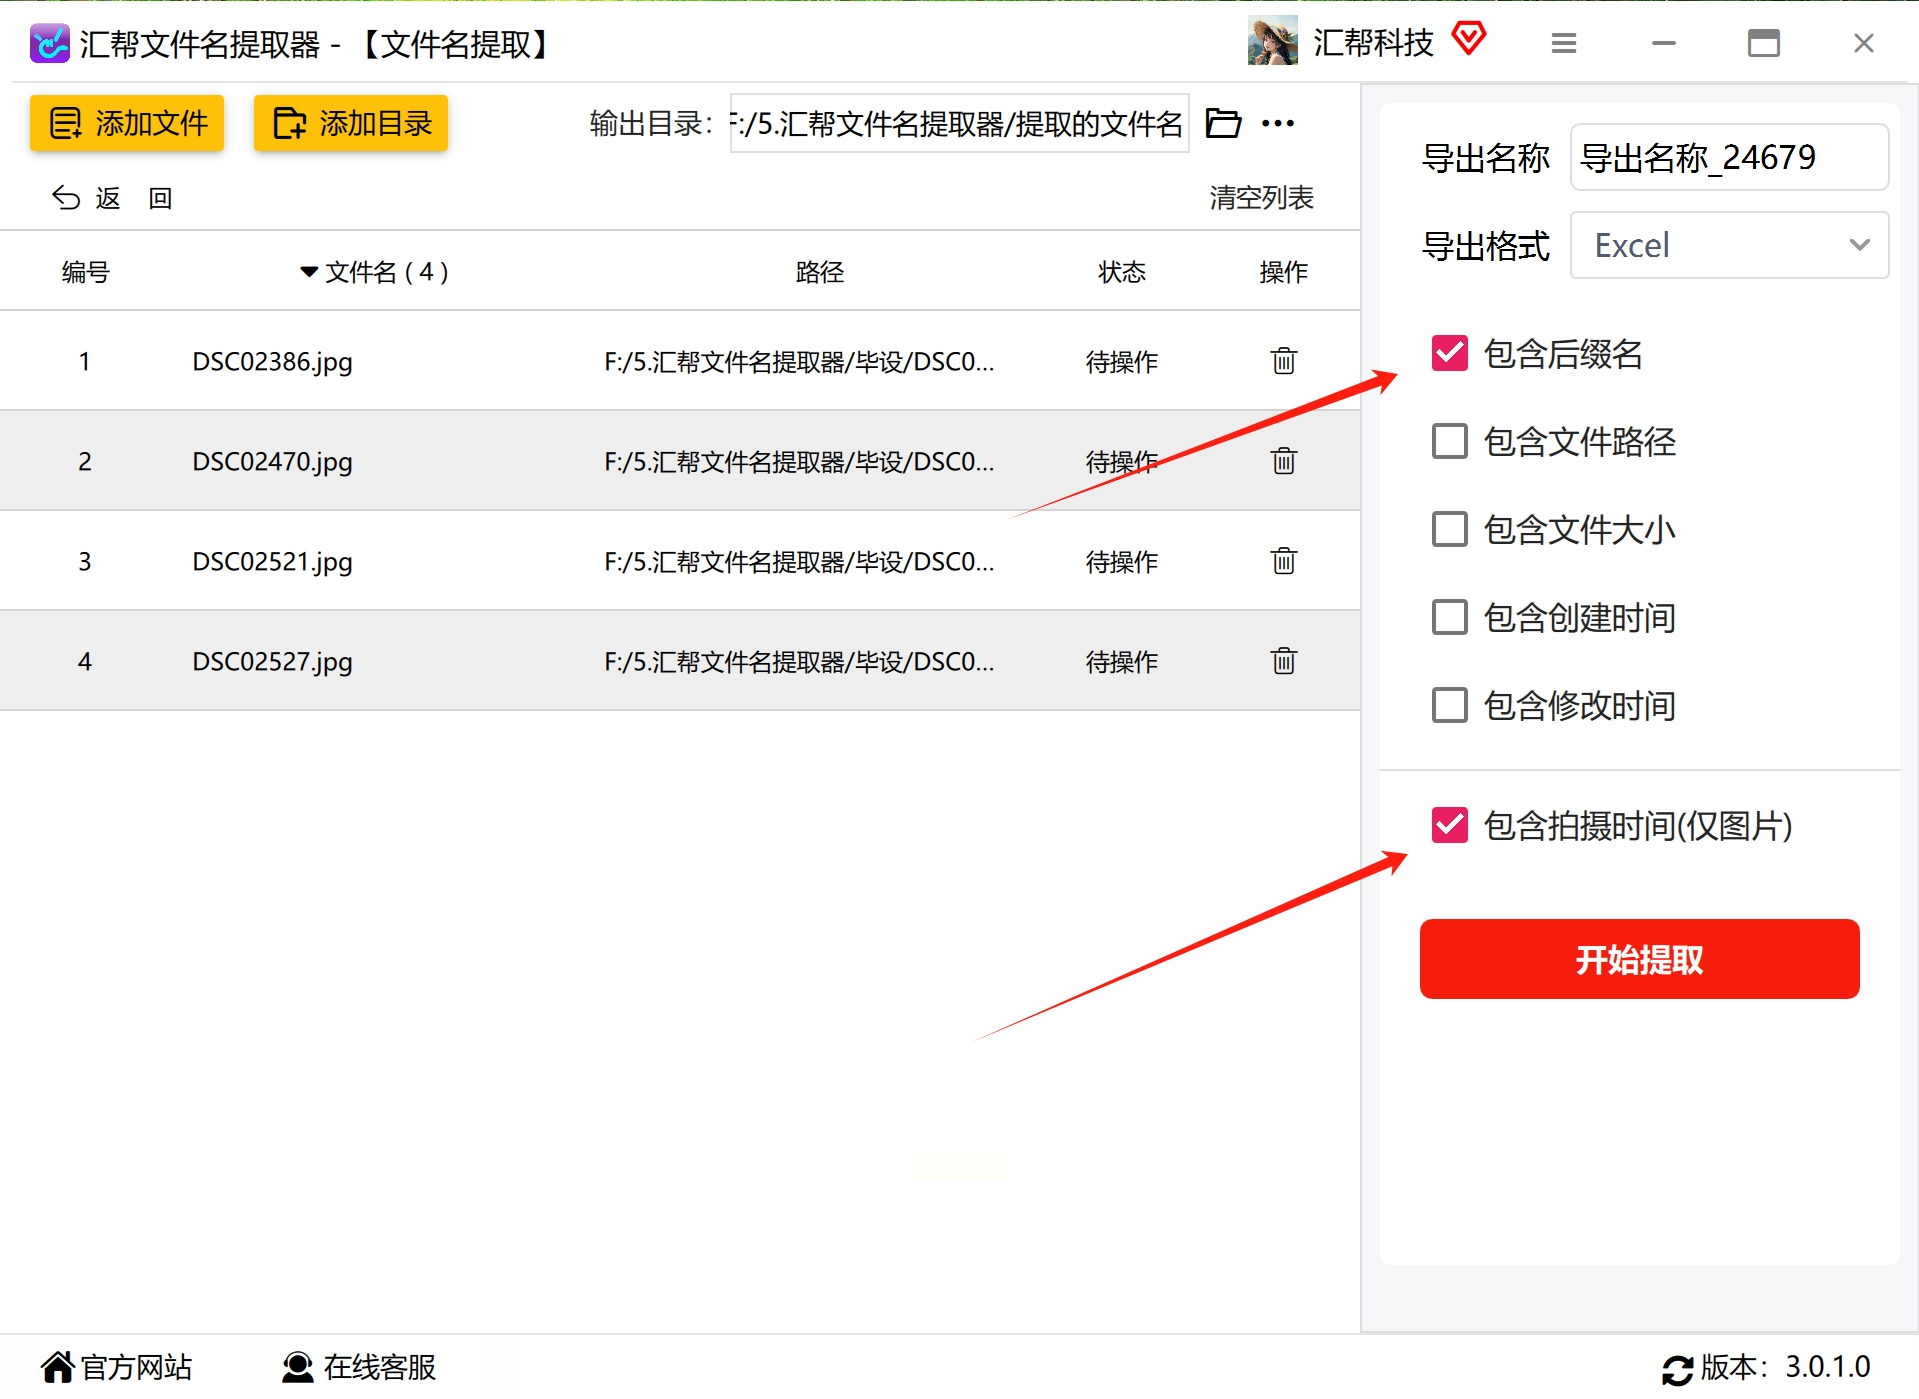The width and height of the screenshot is (1919, 1399).
Task: Check the 包含文件大小 option
Action: coord(1449,529)
